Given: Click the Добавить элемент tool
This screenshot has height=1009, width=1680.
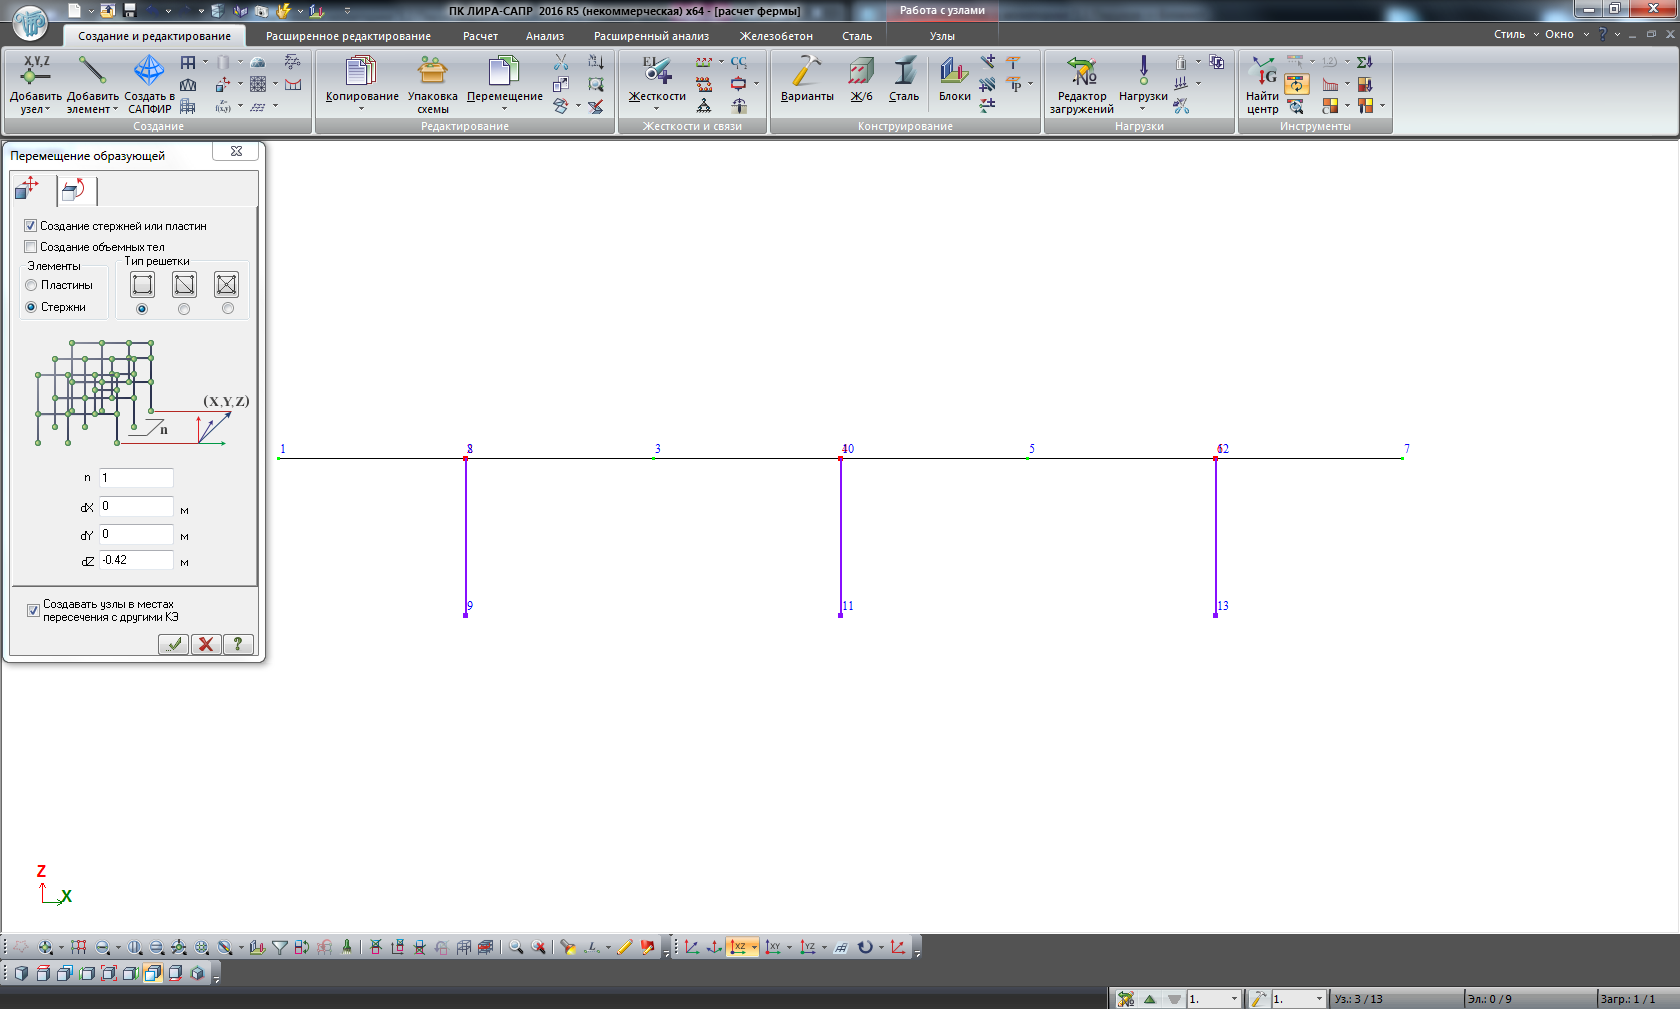Looking at the screenshot, I should click(92, 85).
